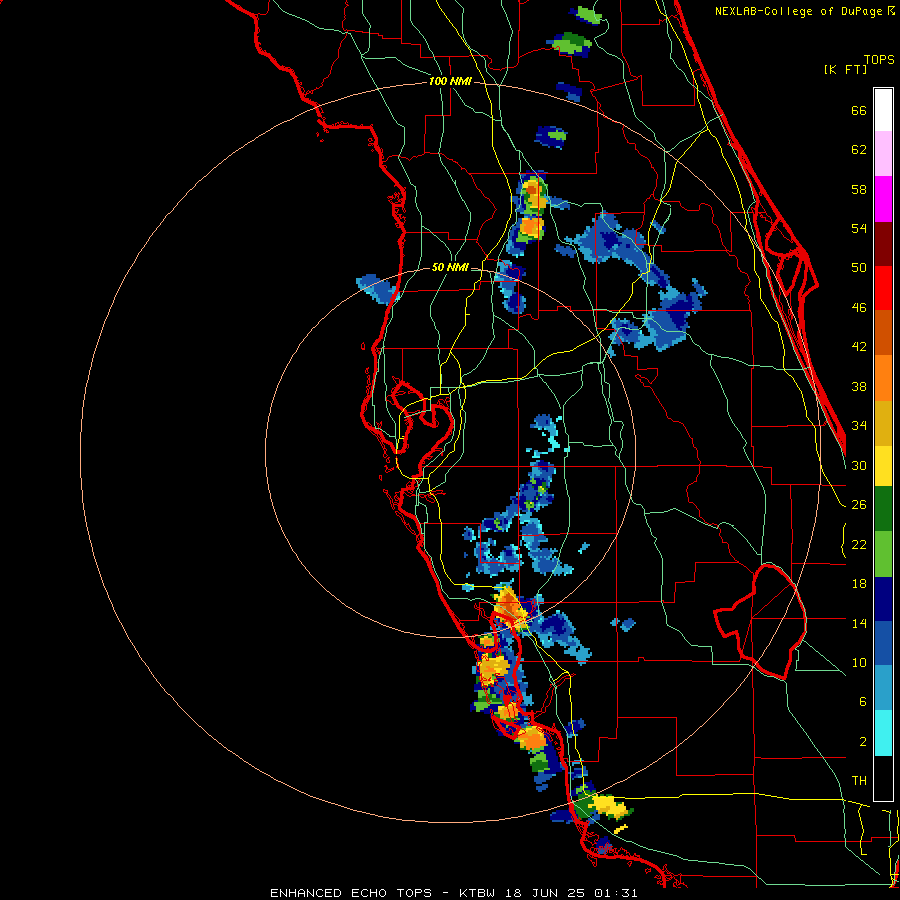Click the '30' legend value
This screenshot has height=900, width=900.
[859, 465]
